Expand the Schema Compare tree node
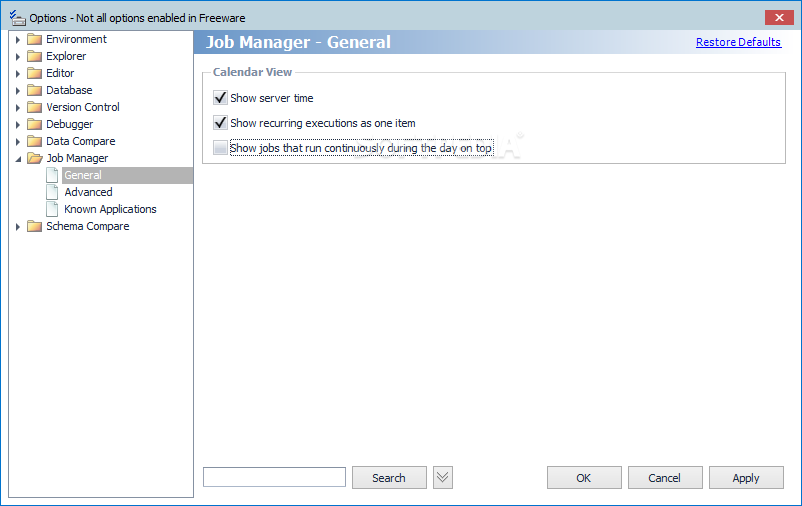 click(18, 226)
